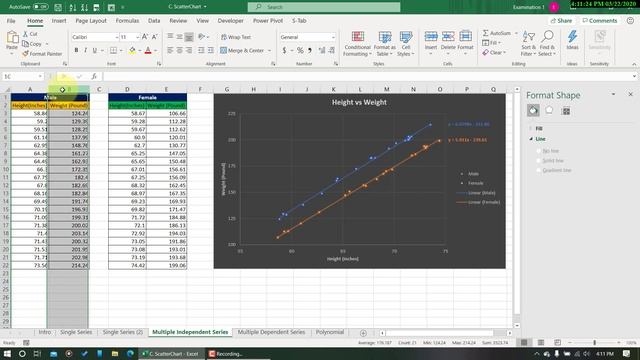Adjust the zoom slider in status bar
640x360 pixels.
pyautogui.click(x=594, y=342)
